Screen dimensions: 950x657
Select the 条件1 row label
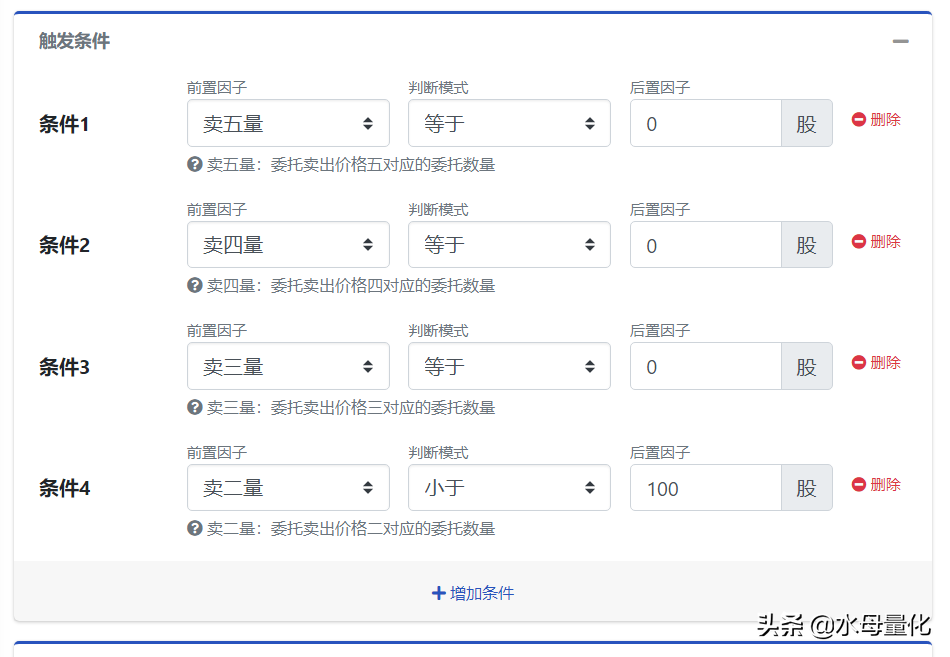click(x=64, y=124)
